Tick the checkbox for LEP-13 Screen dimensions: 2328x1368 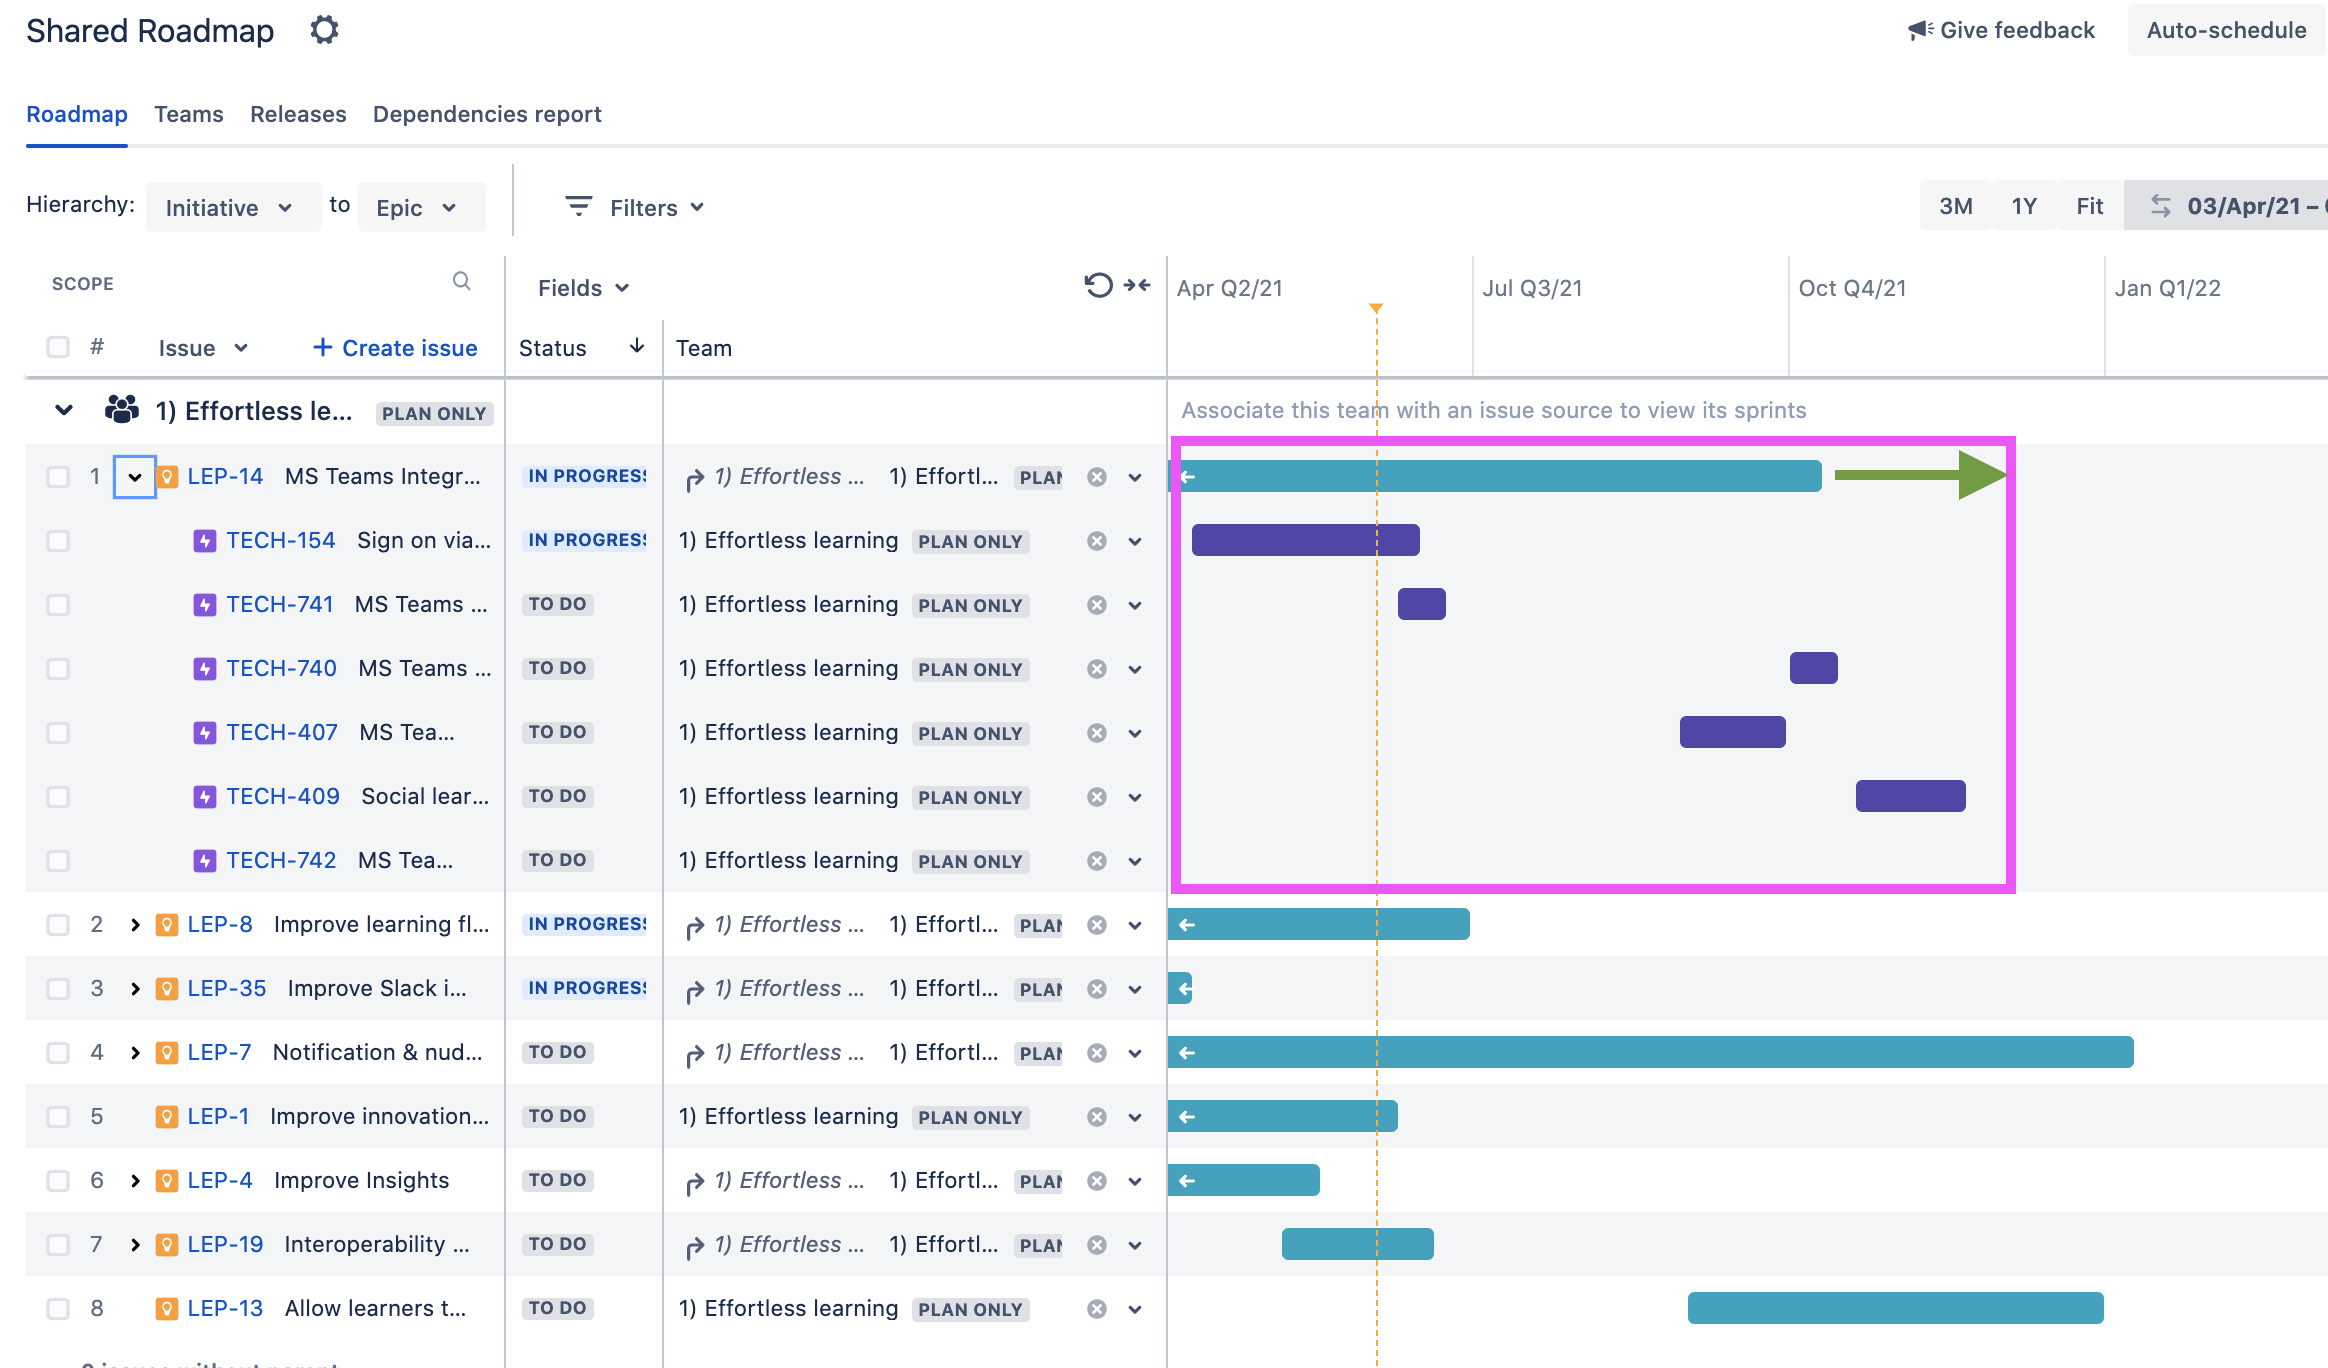58,1308
